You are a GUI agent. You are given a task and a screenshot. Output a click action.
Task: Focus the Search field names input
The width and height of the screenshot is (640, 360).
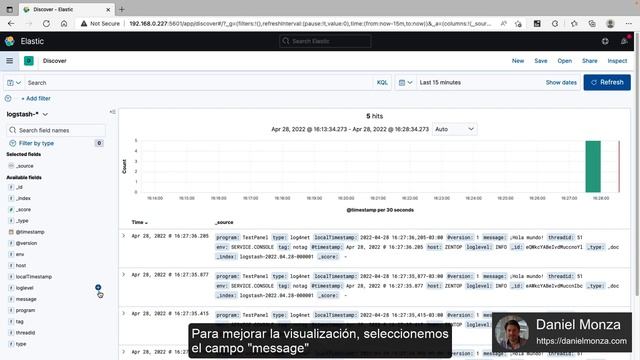56,130
